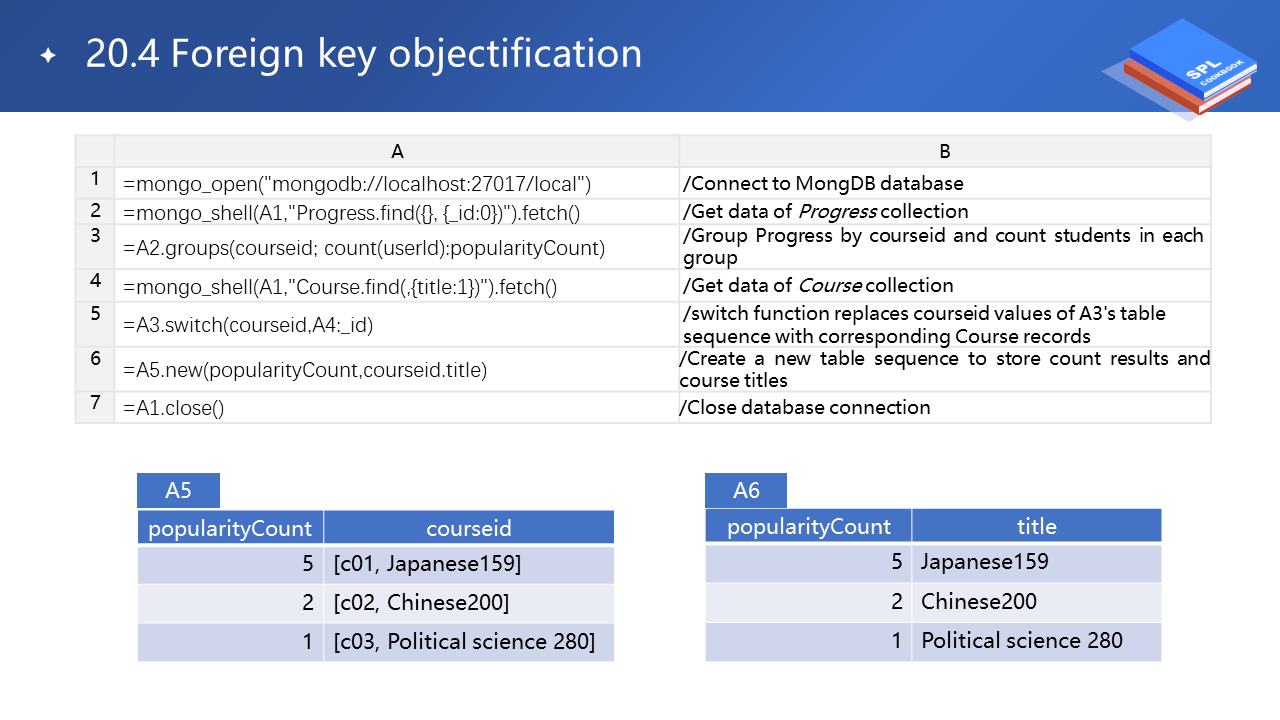Click the star bullet beside the slide title
Screen dimensions: 1280x720
[48, 56]
